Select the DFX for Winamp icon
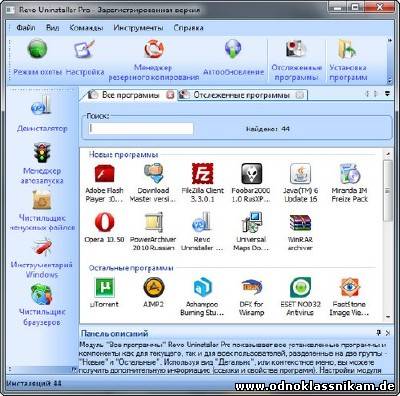 [x=251, y=287]
